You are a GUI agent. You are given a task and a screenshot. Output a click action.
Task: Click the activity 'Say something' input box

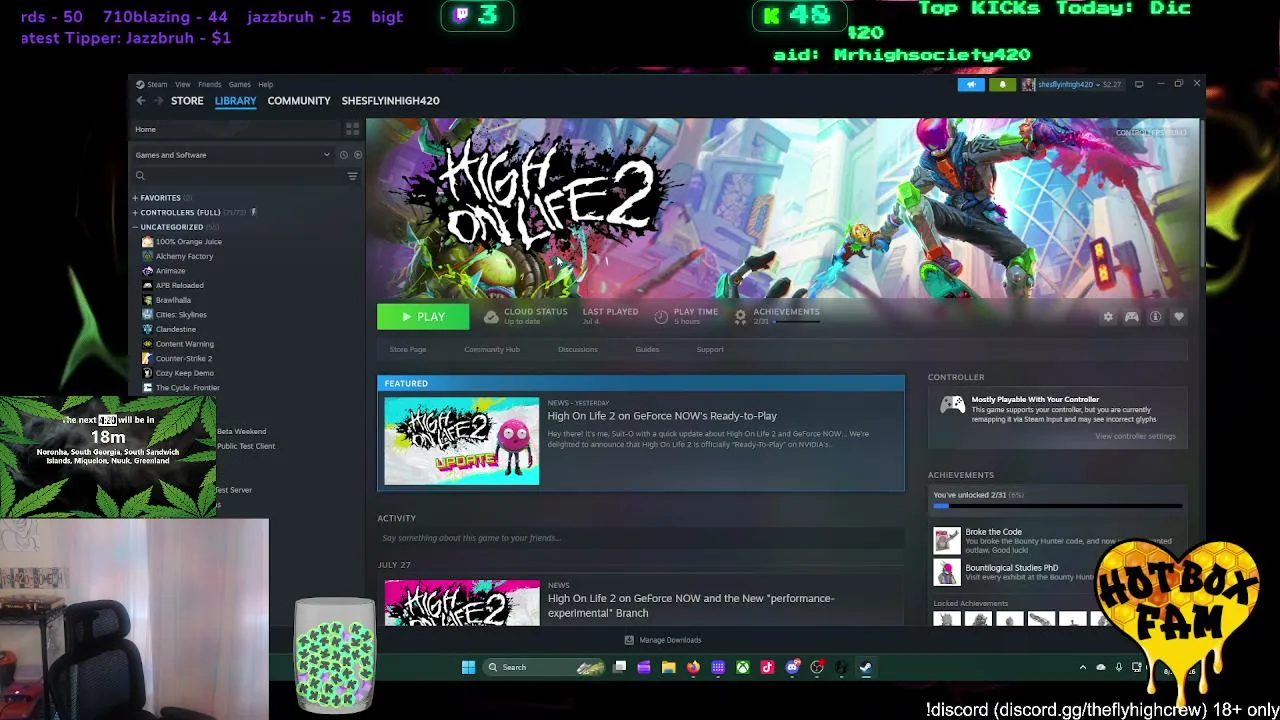coord(640,538)
